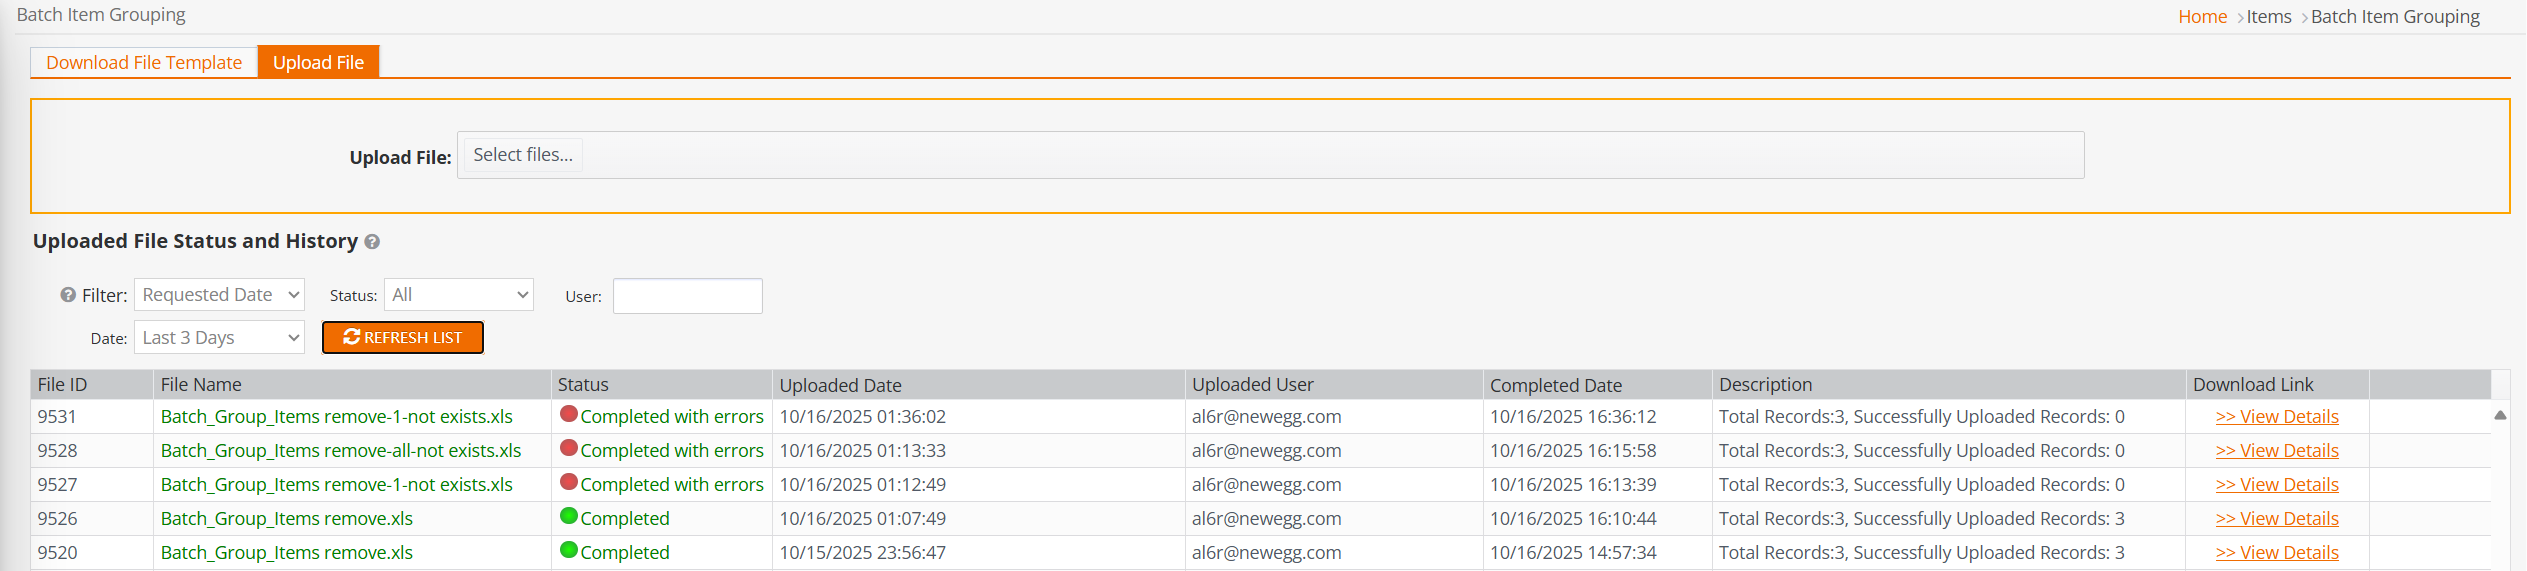The width and height of the screenshot is (2527, 571).
Task: Switch to Download File Template tab
Action: point(144,62)
